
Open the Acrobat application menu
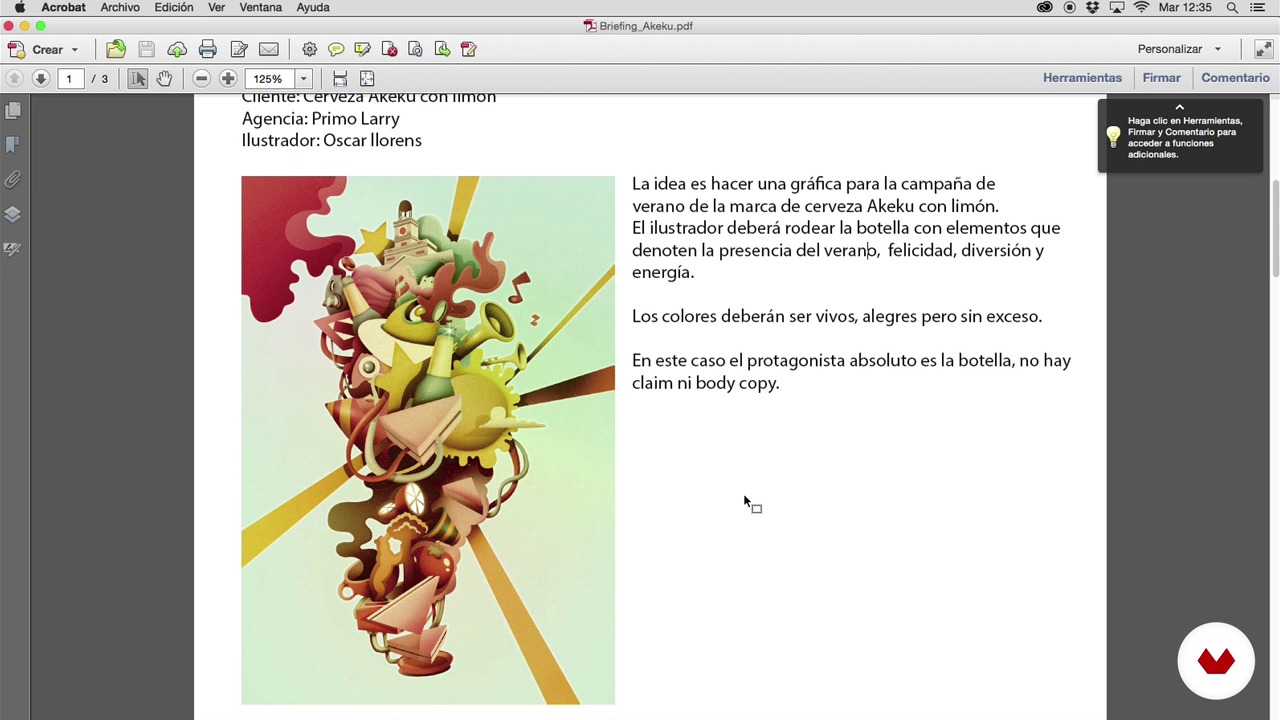pos(63,7)
